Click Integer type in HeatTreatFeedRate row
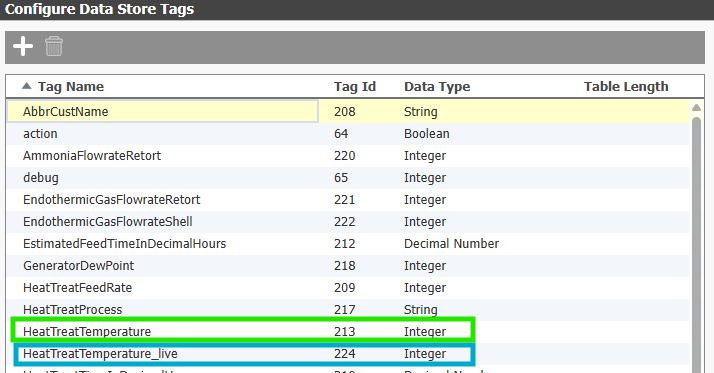The width and height of the screenshot is (714, 373). (x=425, y=287)
